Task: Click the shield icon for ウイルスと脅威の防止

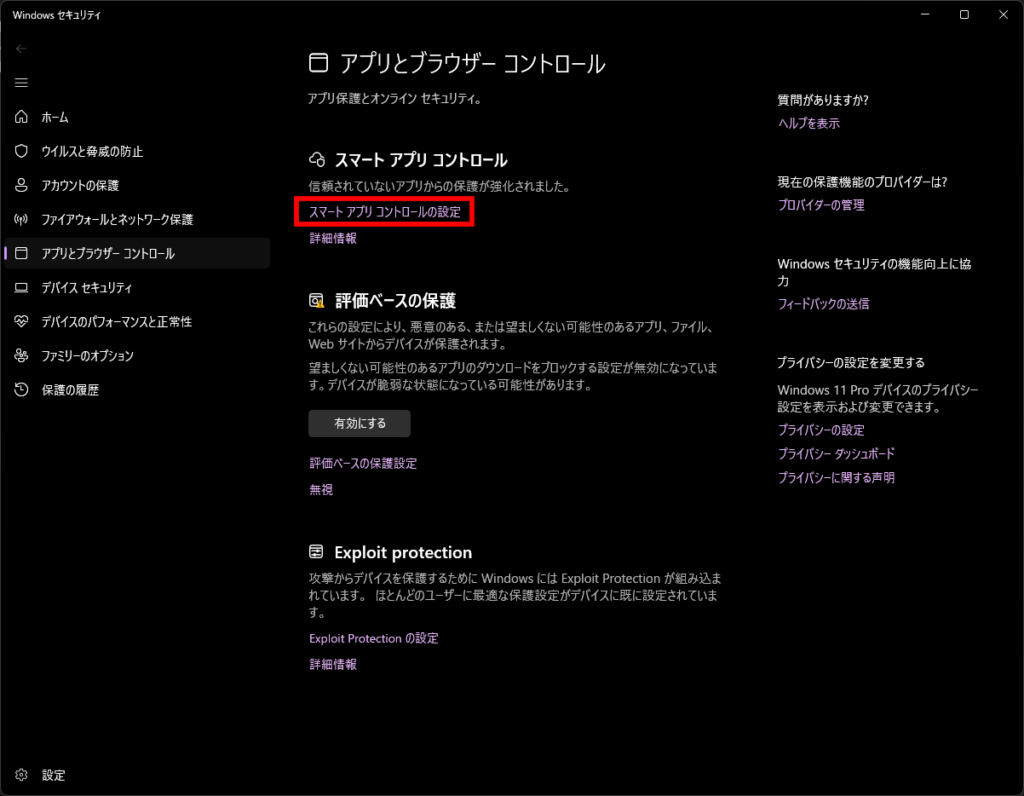Action: [x=22, y=151]
